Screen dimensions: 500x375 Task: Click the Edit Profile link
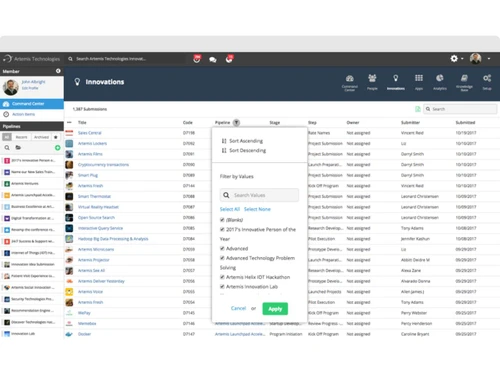(x=30, y=88)
